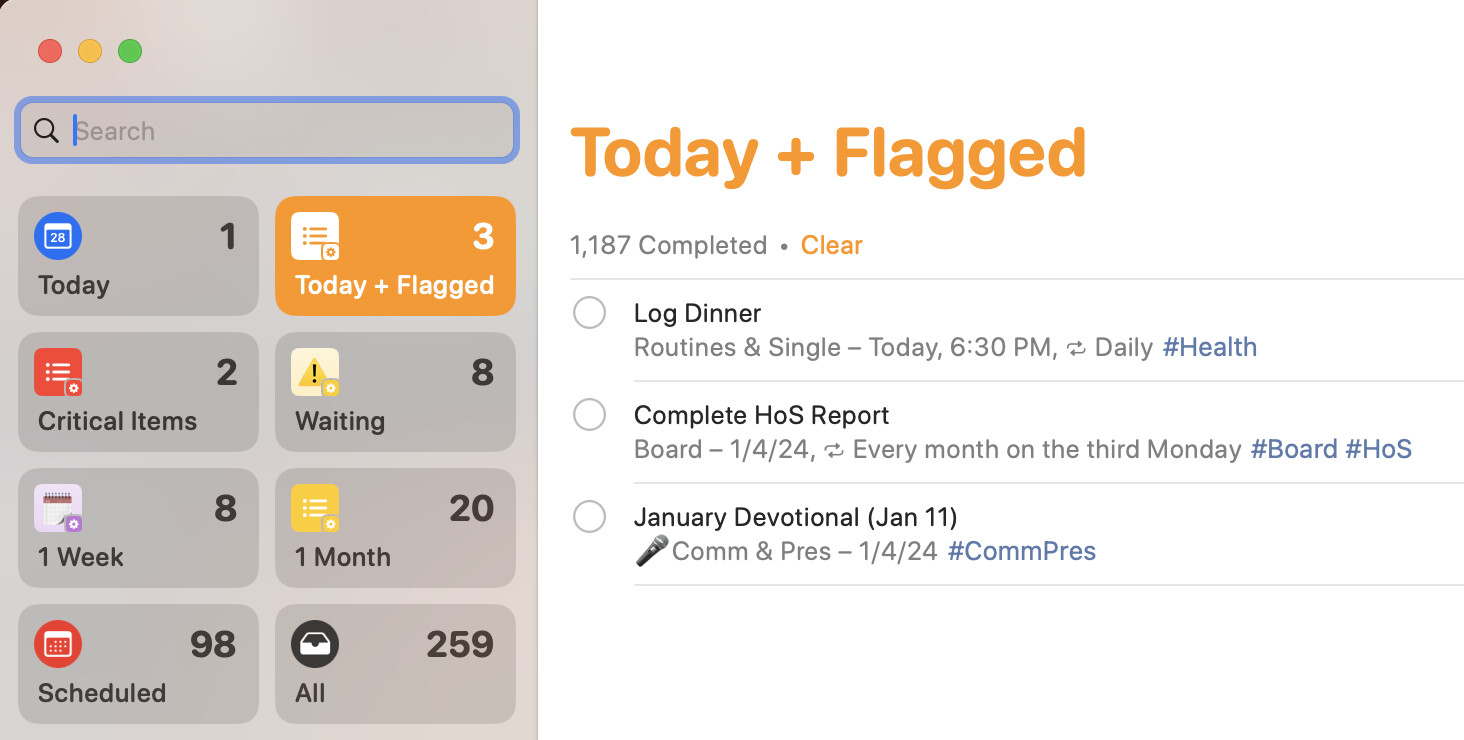The height and width of the screenshot is (740, 1464).
Task: Click the Today calendar icon
Action: tap(58, 237)
